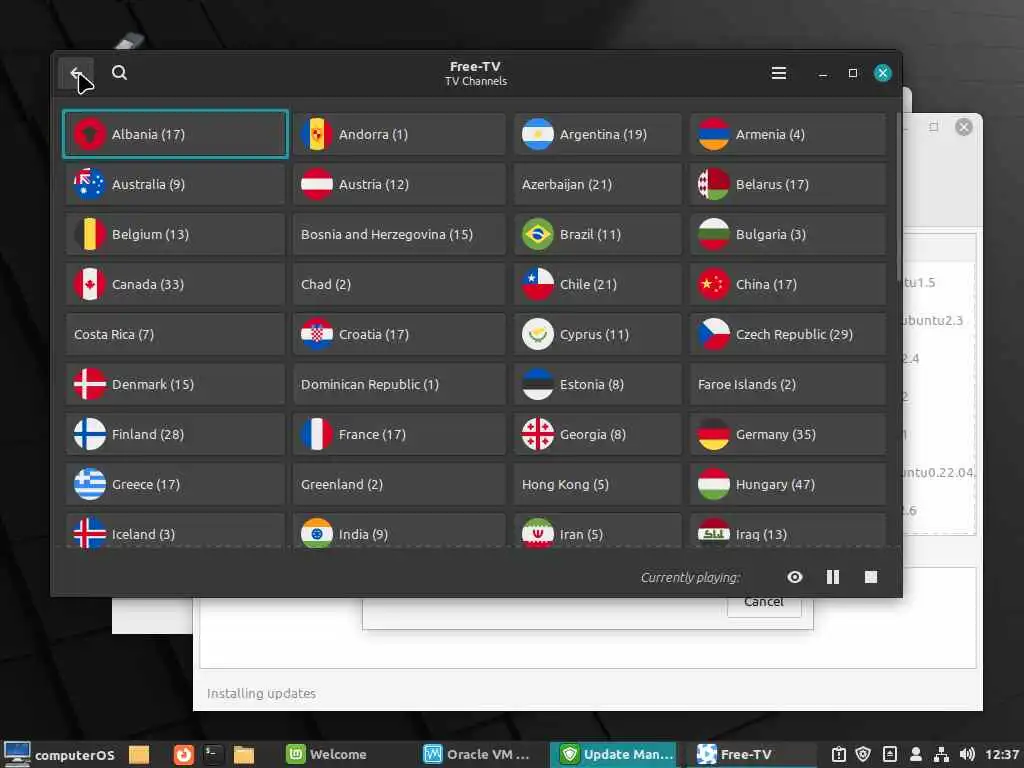
Task: Click the Iran flag icon
Action: (x=537, y=534)
